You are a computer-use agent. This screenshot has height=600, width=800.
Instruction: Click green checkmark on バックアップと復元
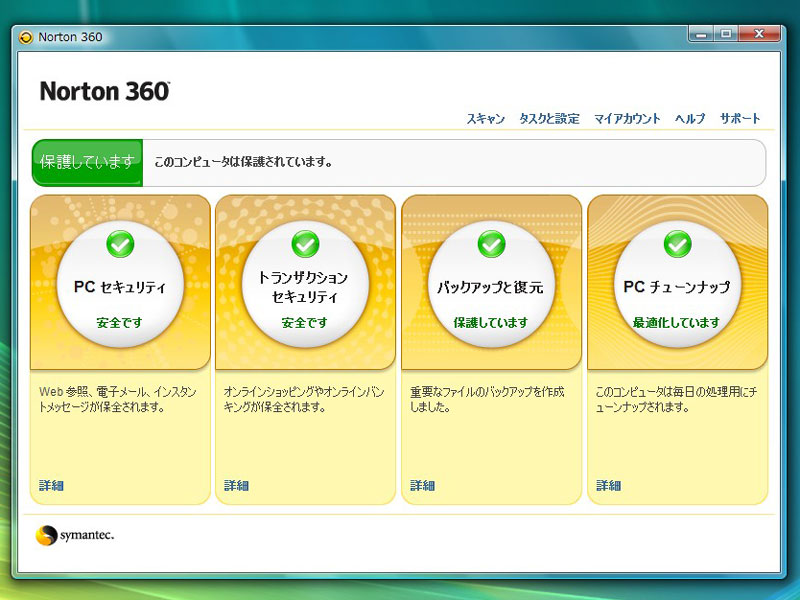pos(491,244)
